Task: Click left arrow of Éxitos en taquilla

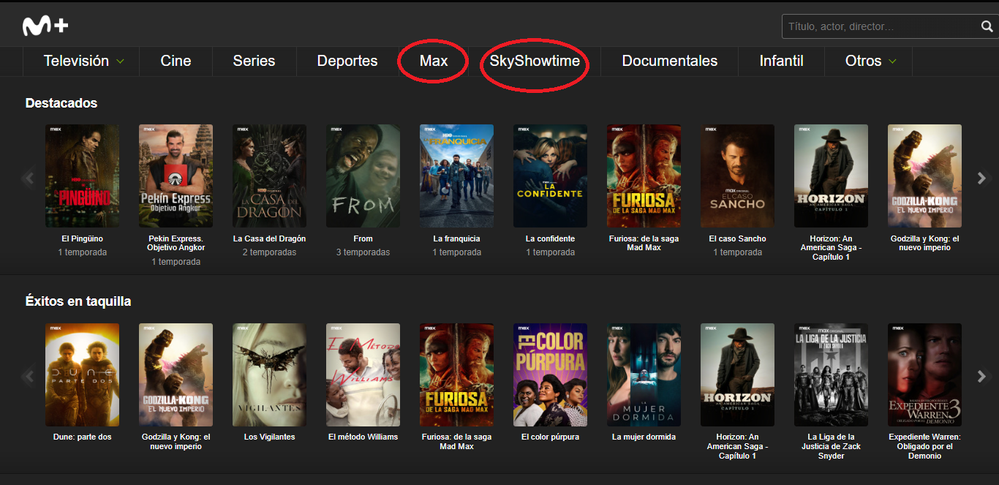Action: 28,377
